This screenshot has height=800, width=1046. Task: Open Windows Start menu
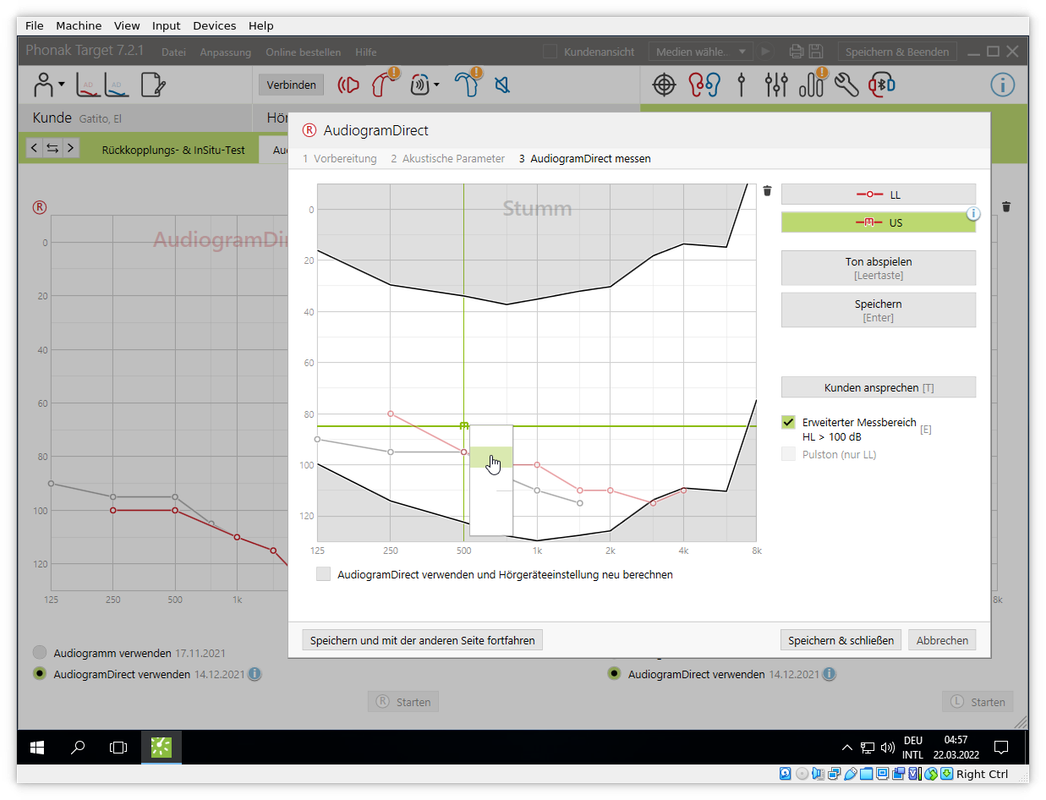pos(37,747)
